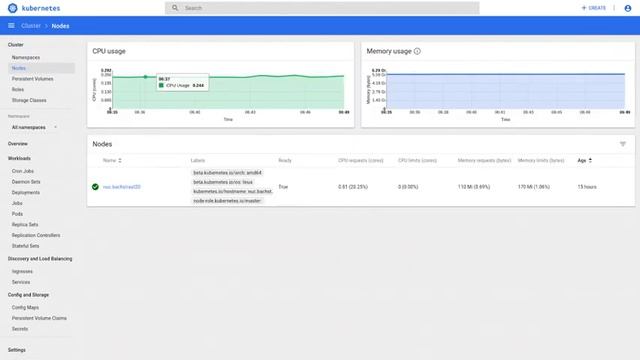Click the search magnifier icon

click(175, 8)
